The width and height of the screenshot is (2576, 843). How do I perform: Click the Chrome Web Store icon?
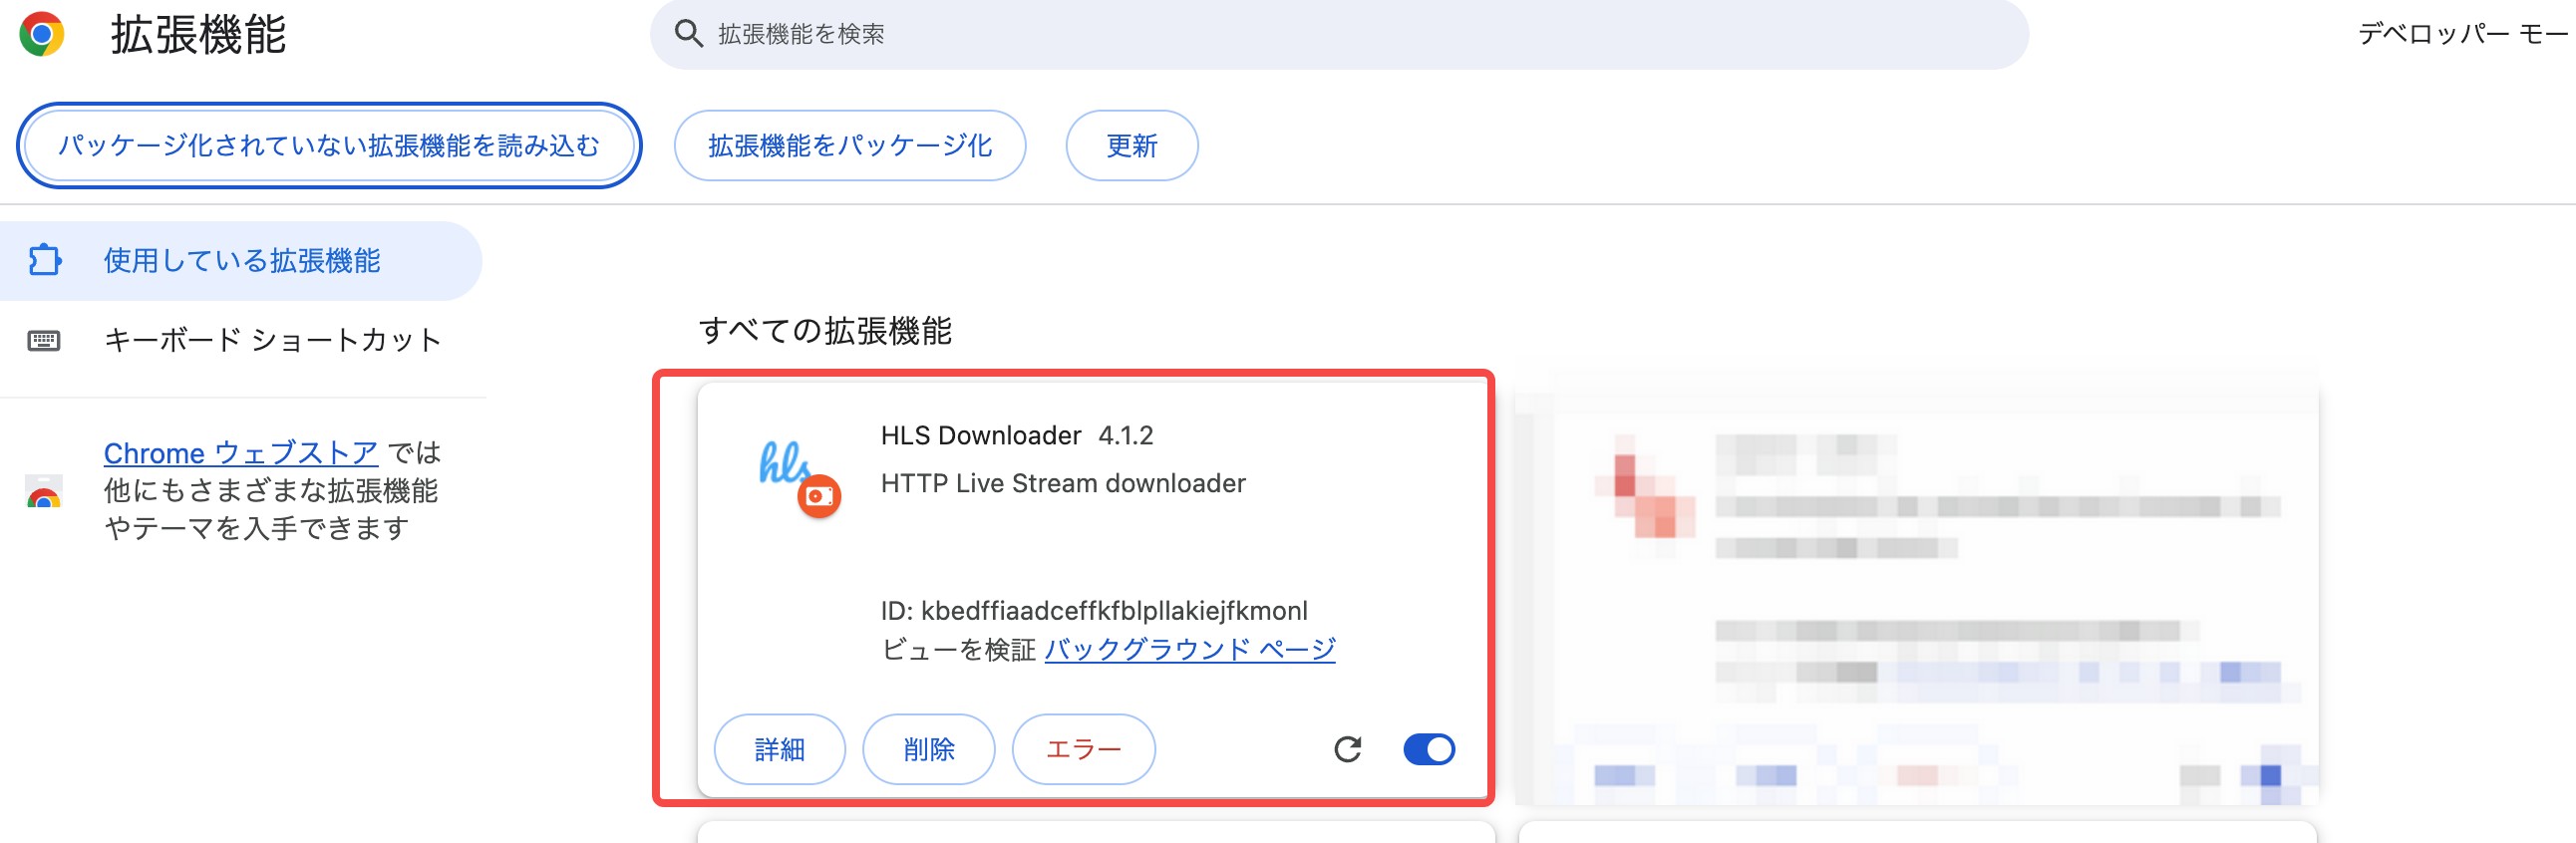pos(44,491)
